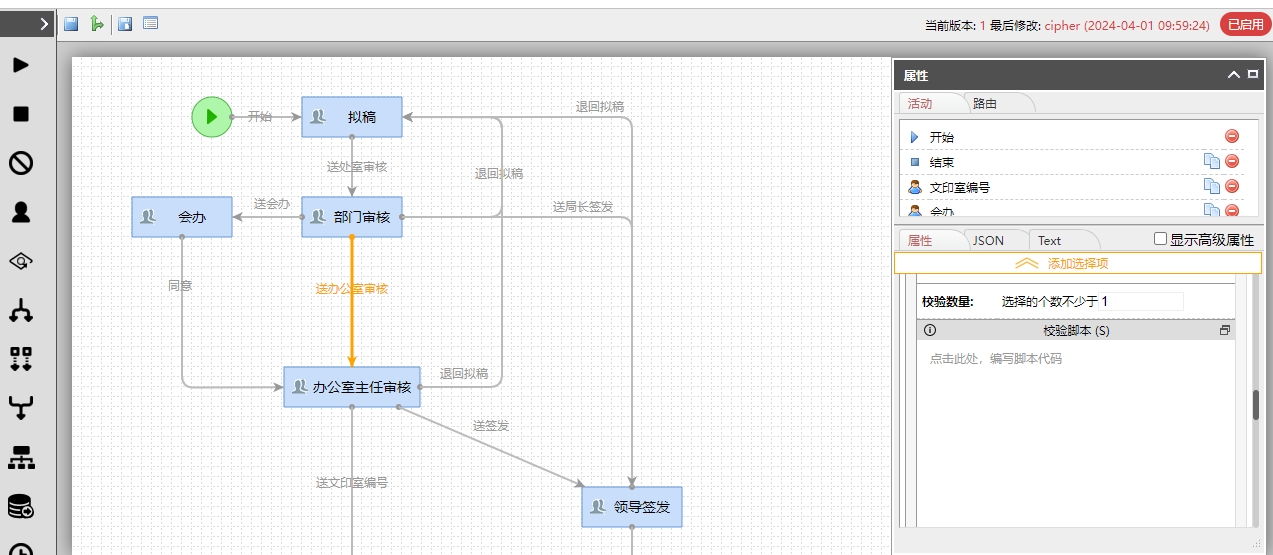Enable the 显示高级属性 checkbox

pos(1160,239)
